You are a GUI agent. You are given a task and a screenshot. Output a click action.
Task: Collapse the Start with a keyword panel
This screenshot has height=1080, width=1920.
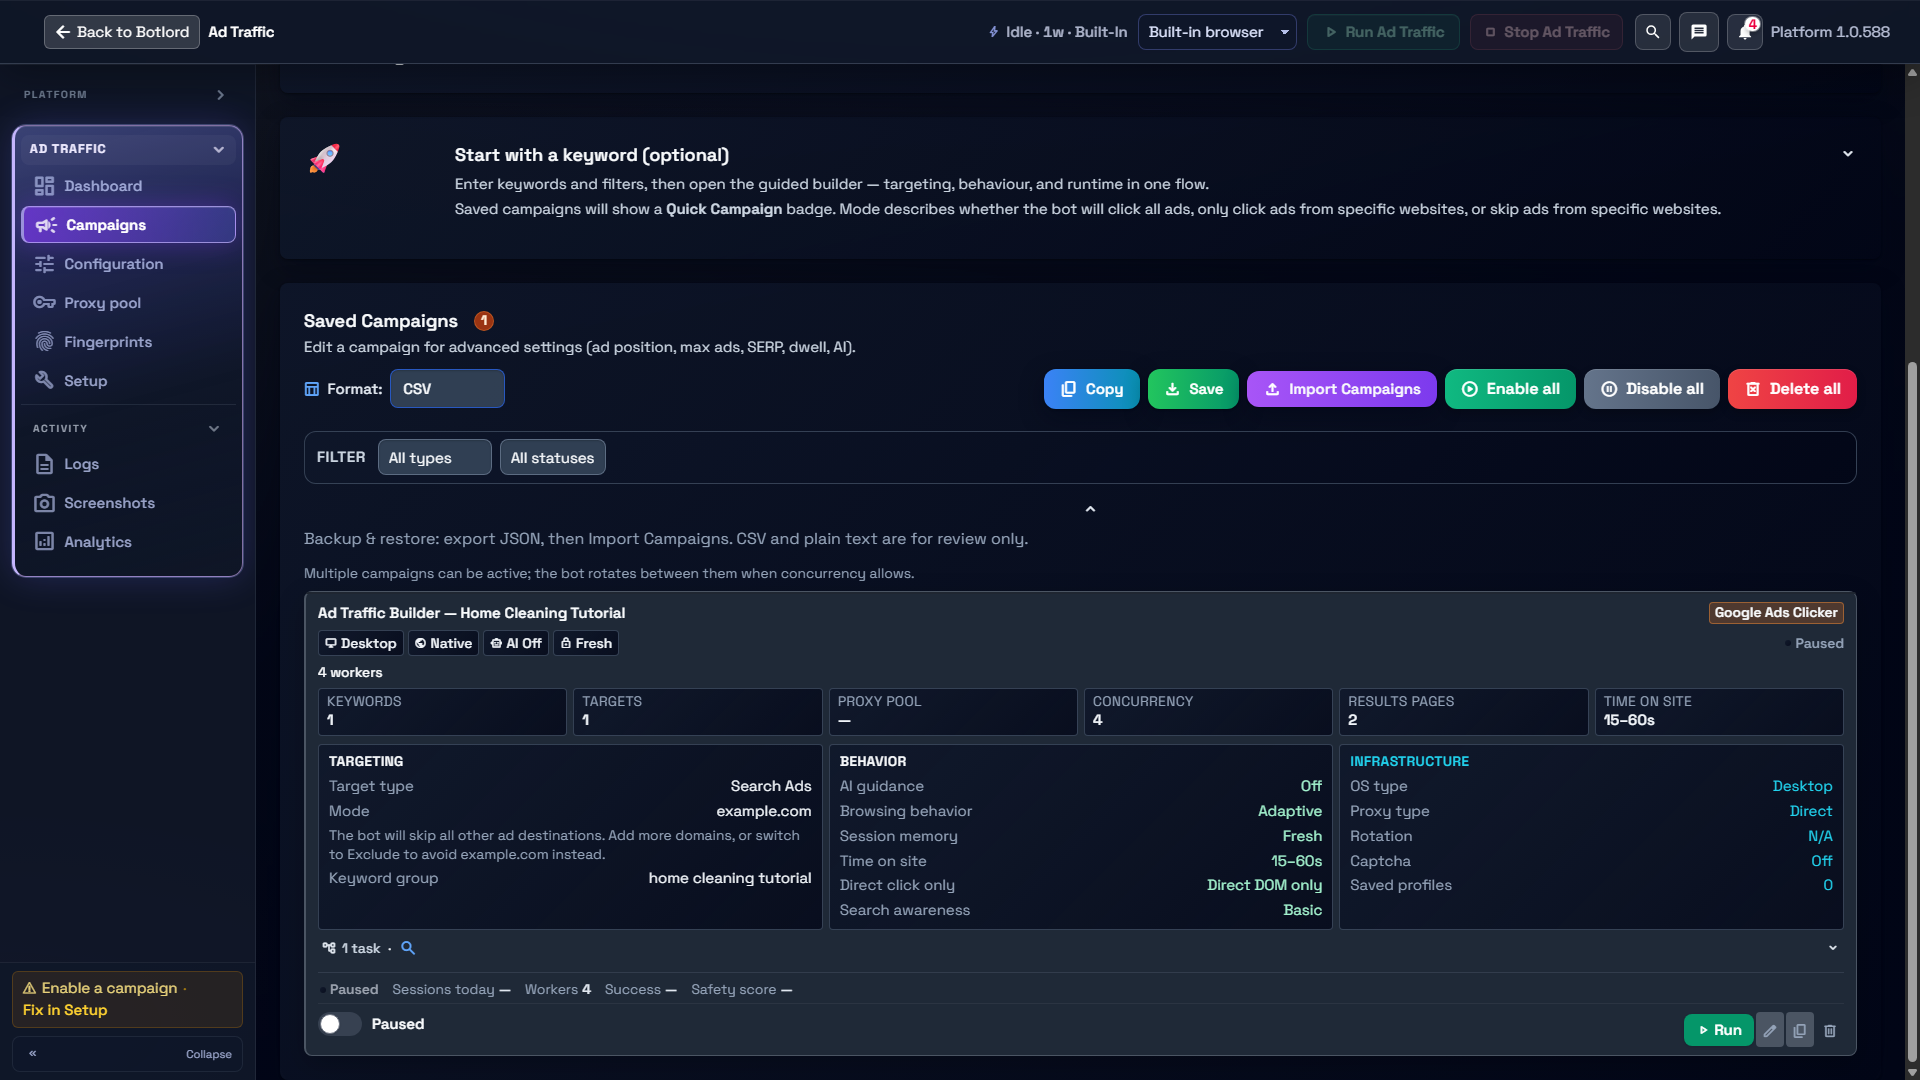coord(1848,154)
